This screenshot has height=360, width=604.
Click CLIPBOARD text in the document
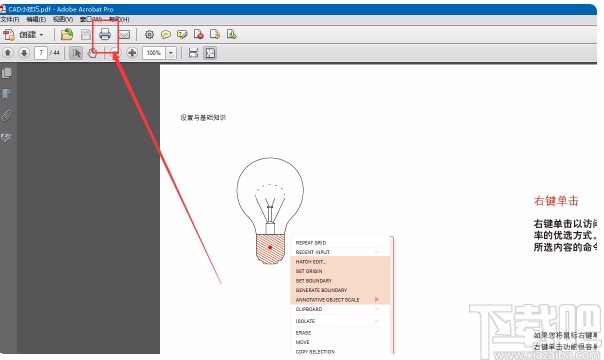pos(309,309)
